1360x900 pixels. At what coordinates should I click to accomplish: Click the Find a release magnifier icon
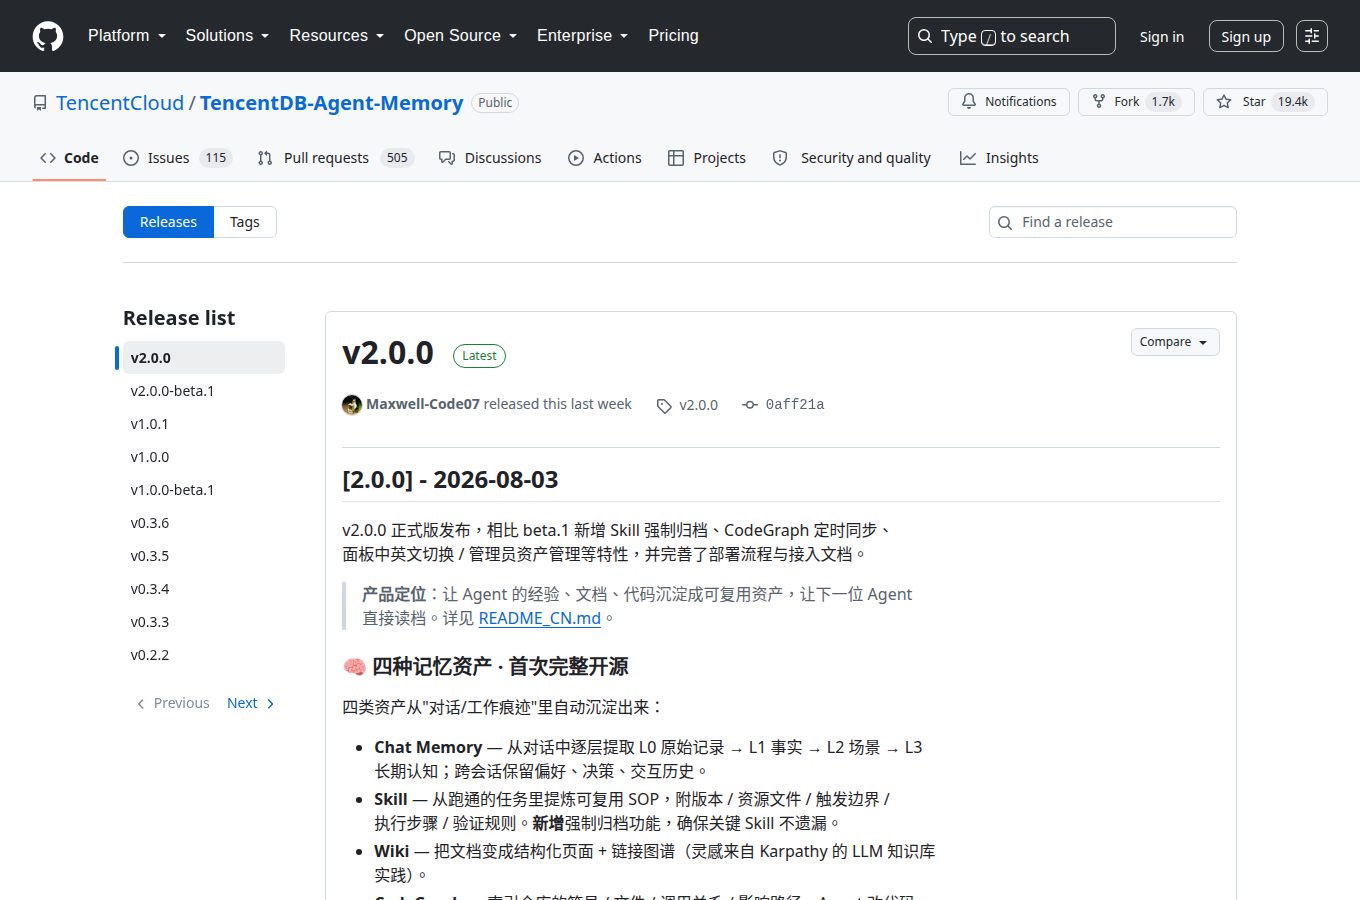click(x=1005, y=222)
